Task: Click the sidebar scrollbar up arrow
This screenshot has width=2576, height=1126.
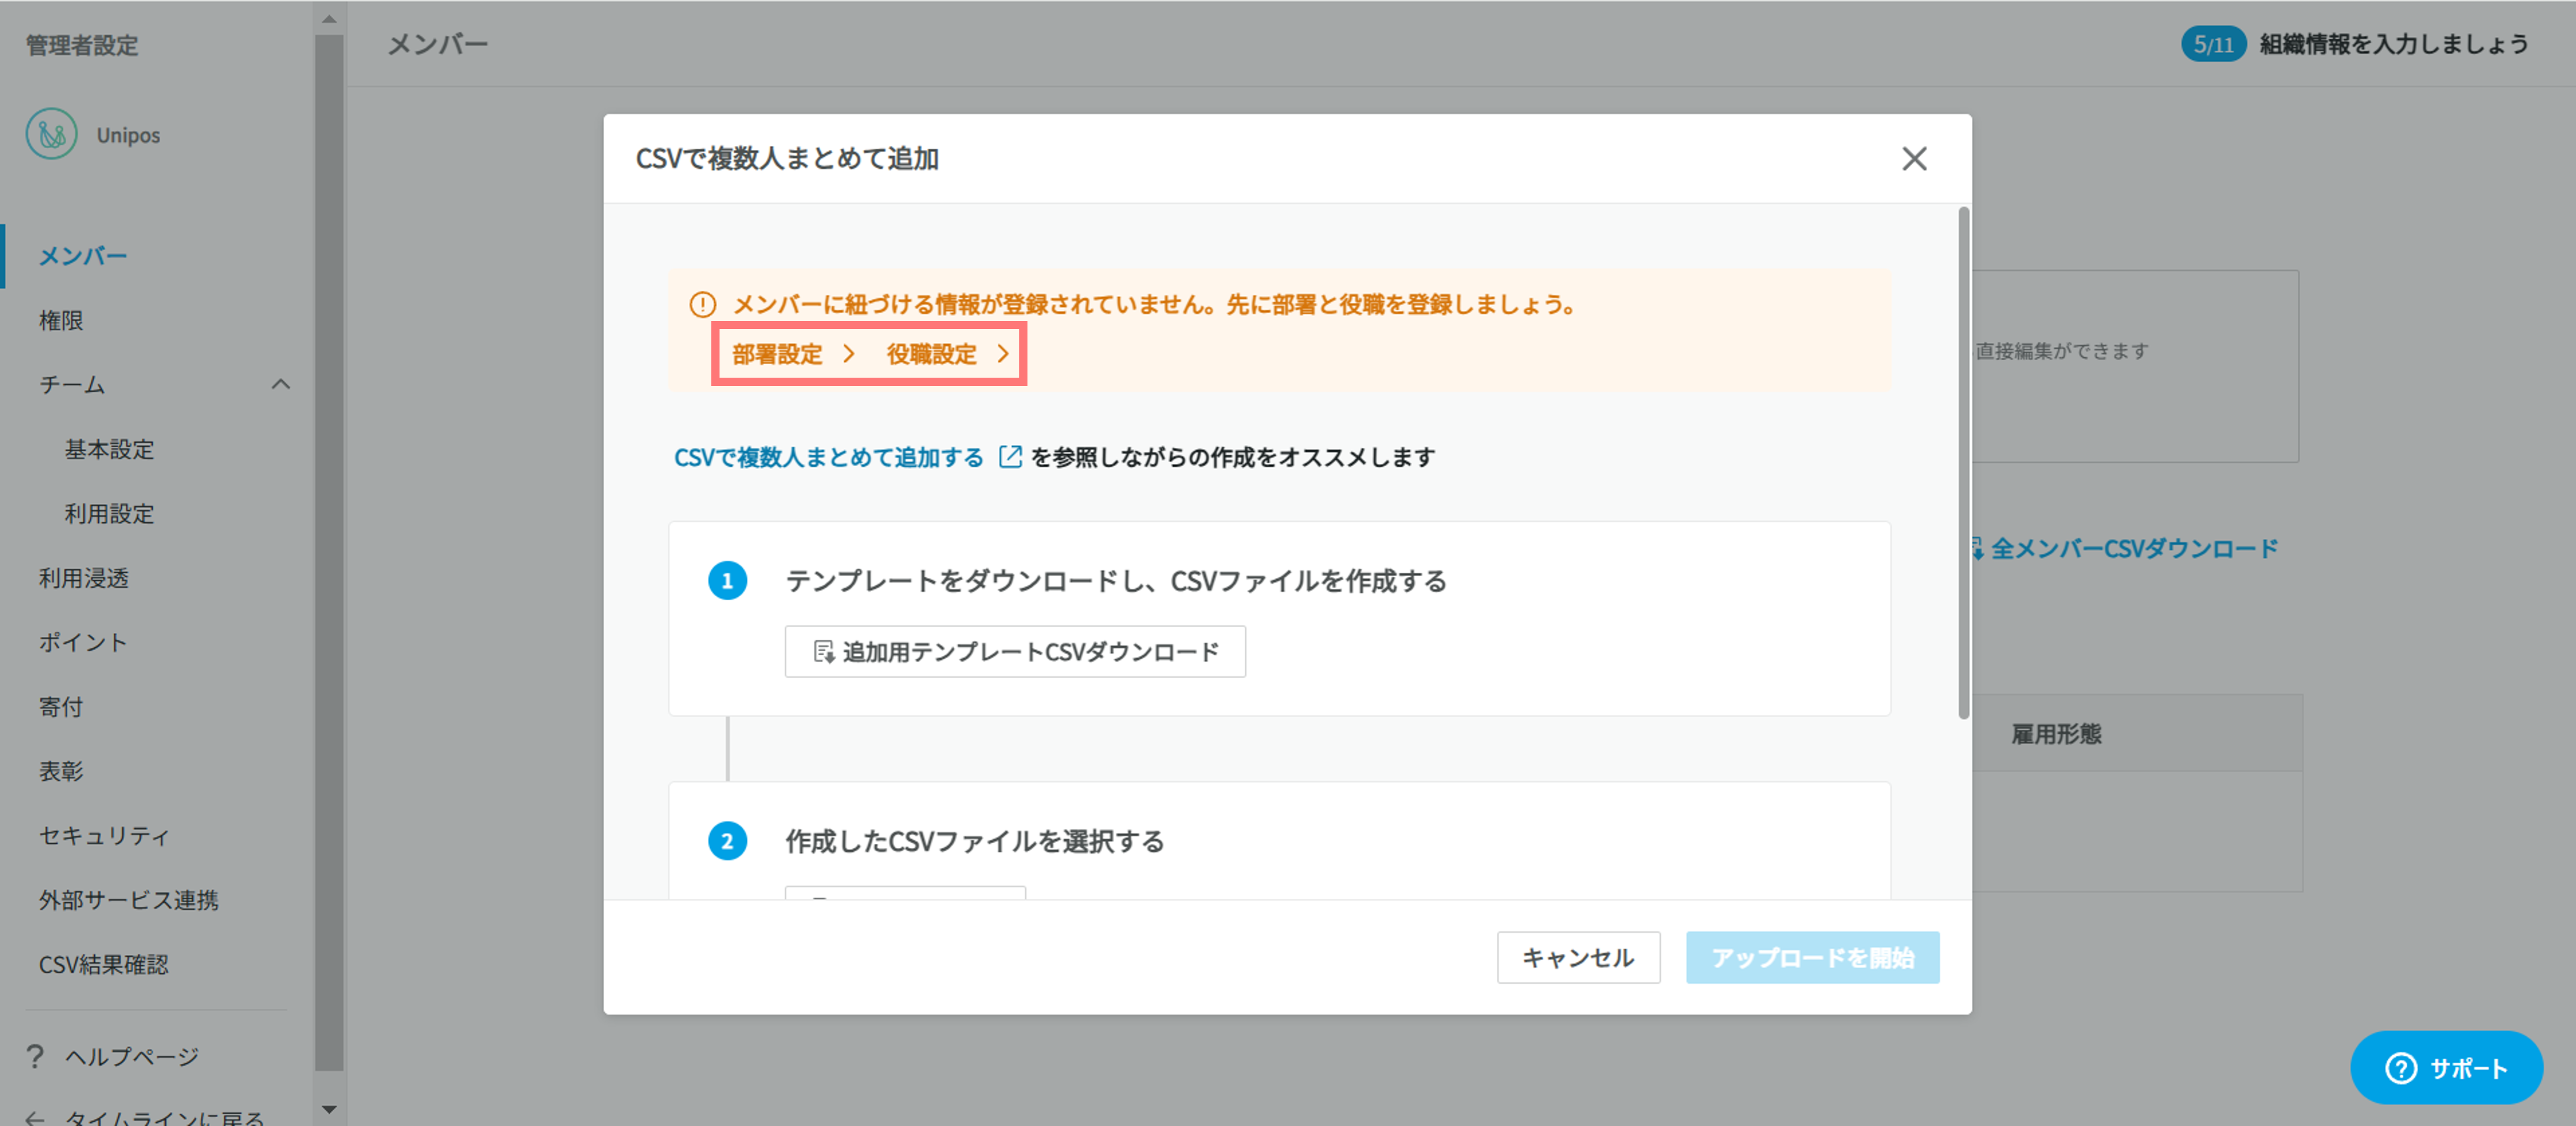Action: 329,19
